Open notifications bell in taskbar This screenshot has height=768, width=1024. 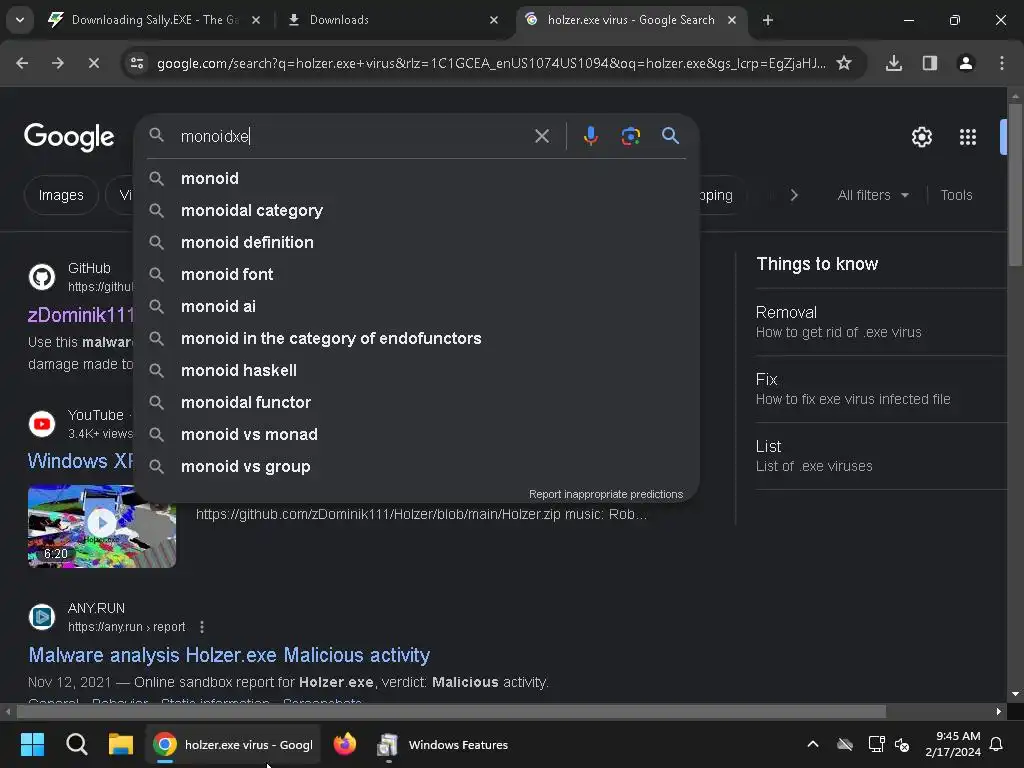[x=997, y=744]
